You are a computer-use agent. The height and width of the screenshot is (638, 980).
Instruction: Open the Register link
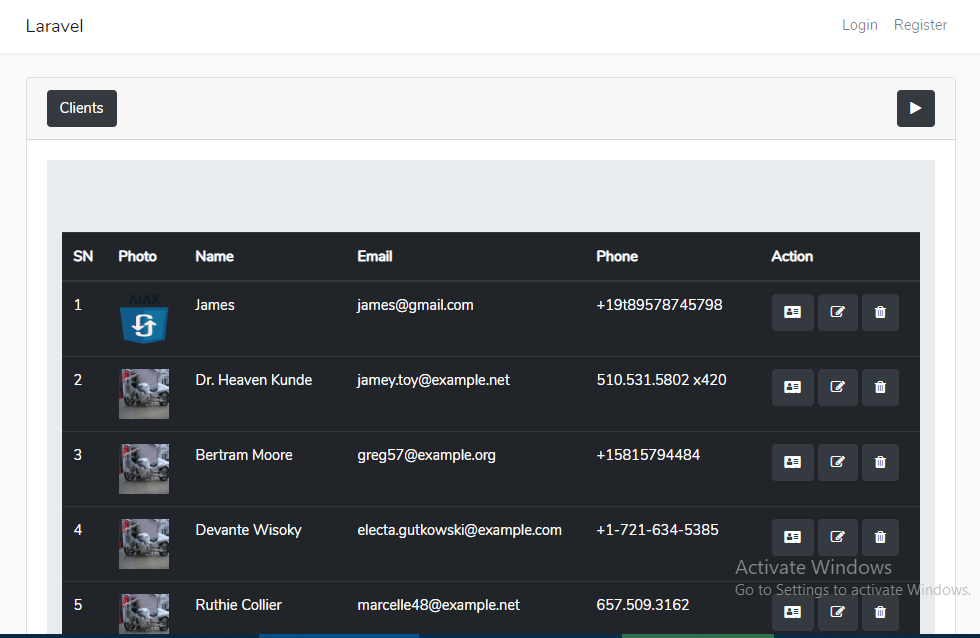pos(920,25)
